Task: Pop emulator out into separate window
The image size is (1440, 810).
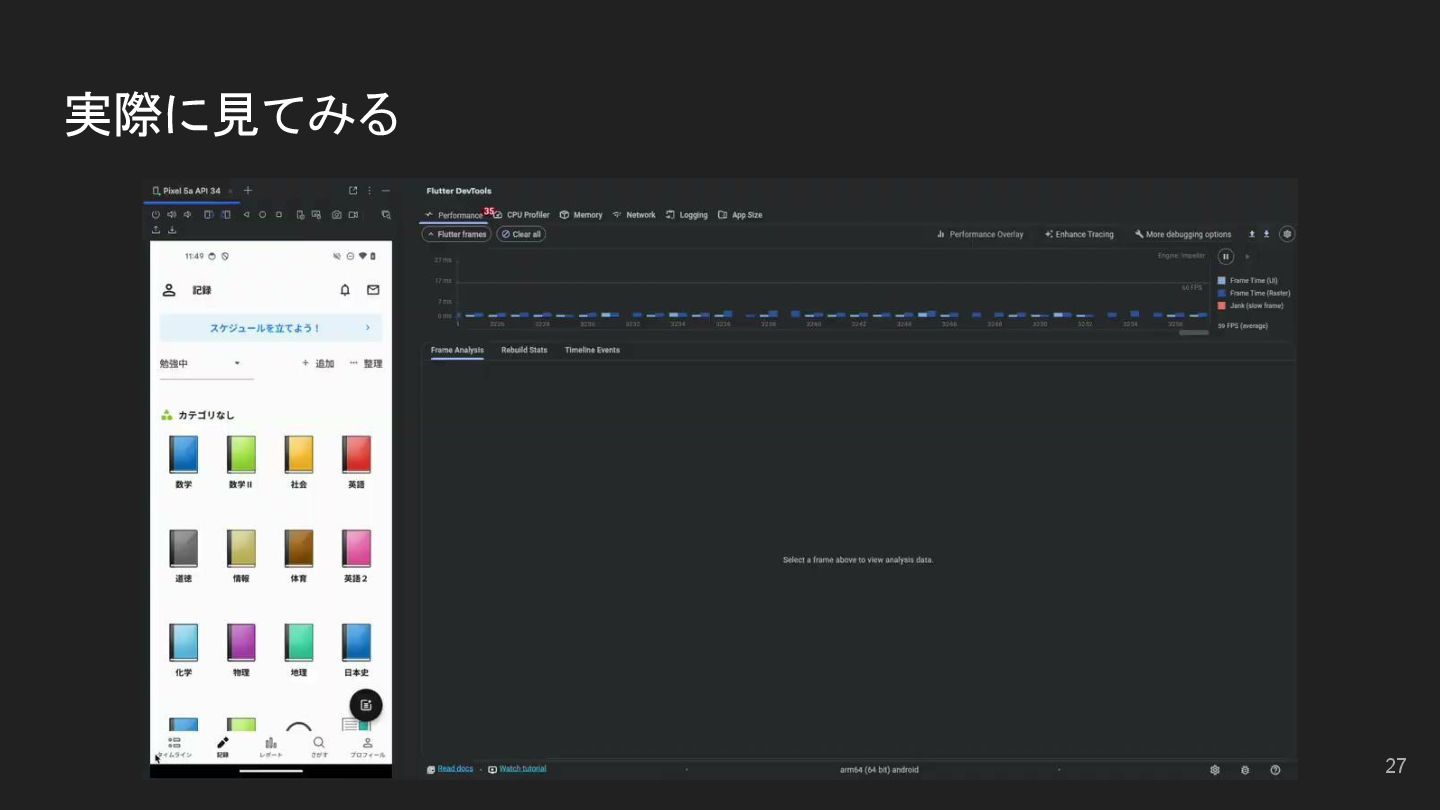Action: [x=353, y=191]
